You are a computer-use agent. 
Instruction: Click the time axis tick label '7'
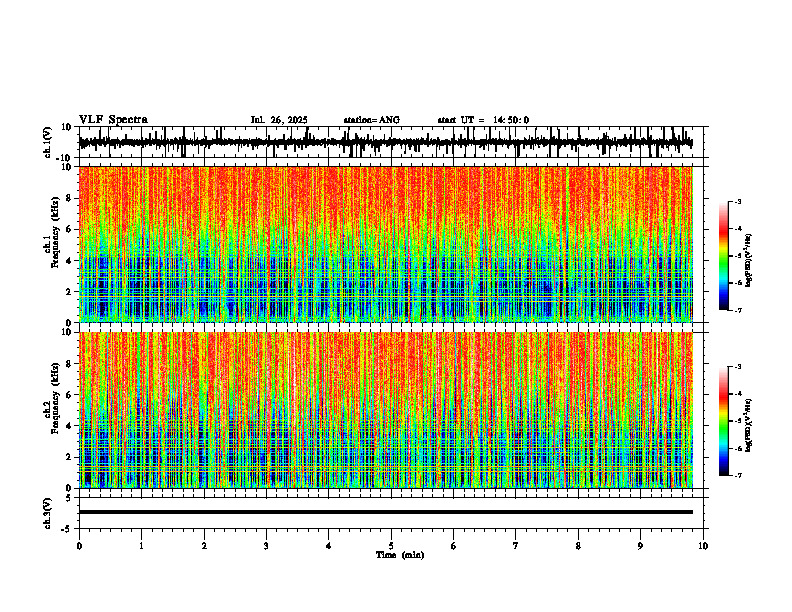[516, 546]
